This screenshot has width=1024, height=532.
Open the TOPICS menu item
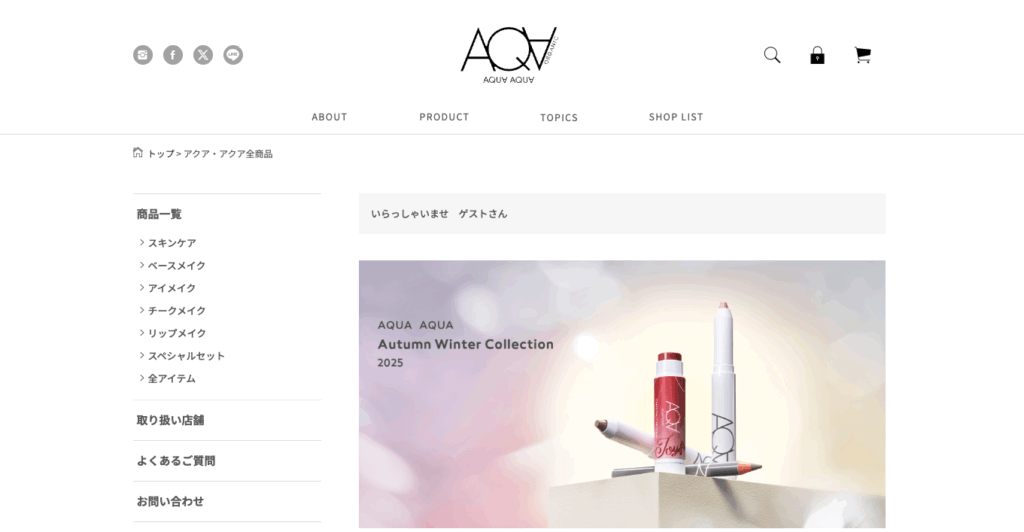tap(559, 117)
